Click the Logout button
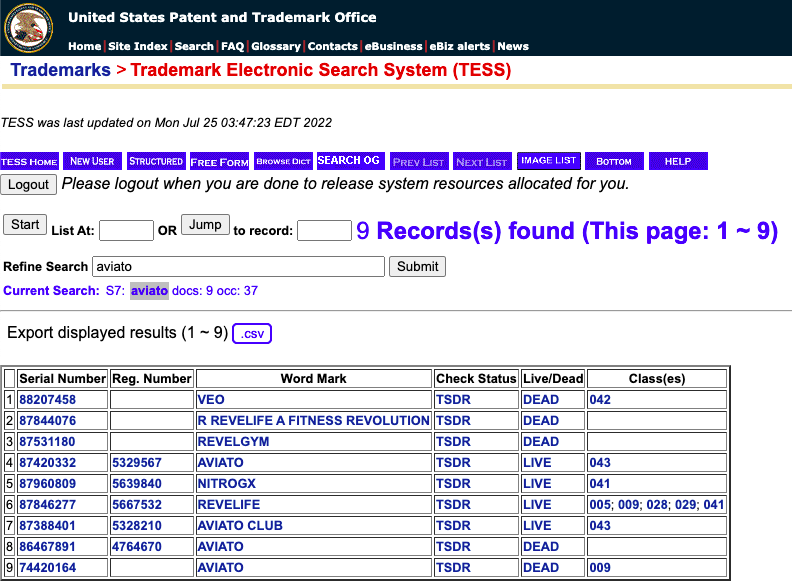The image size is (792, 587). [x=28, y=184]
